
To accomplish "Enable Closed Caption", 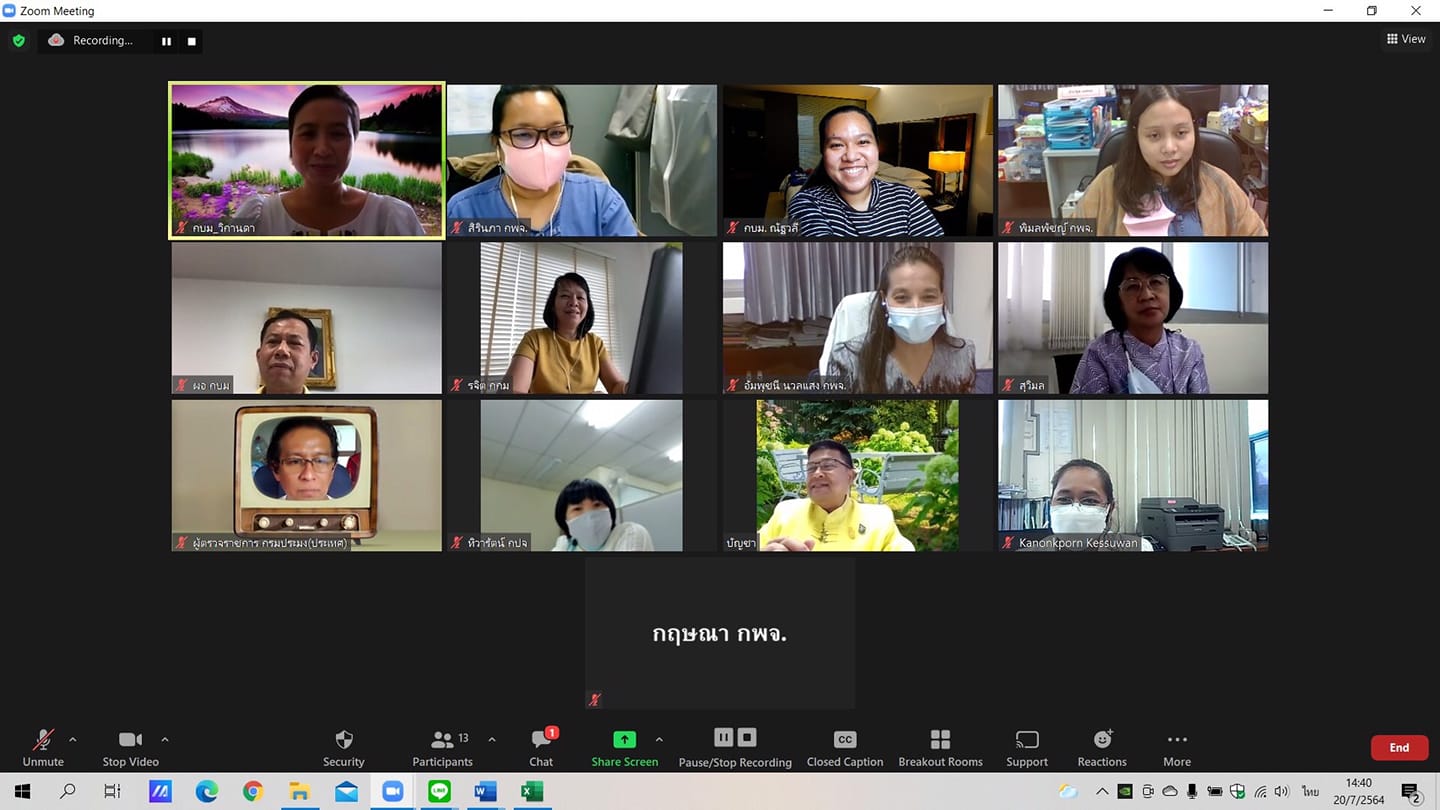I will pos(844,747).
